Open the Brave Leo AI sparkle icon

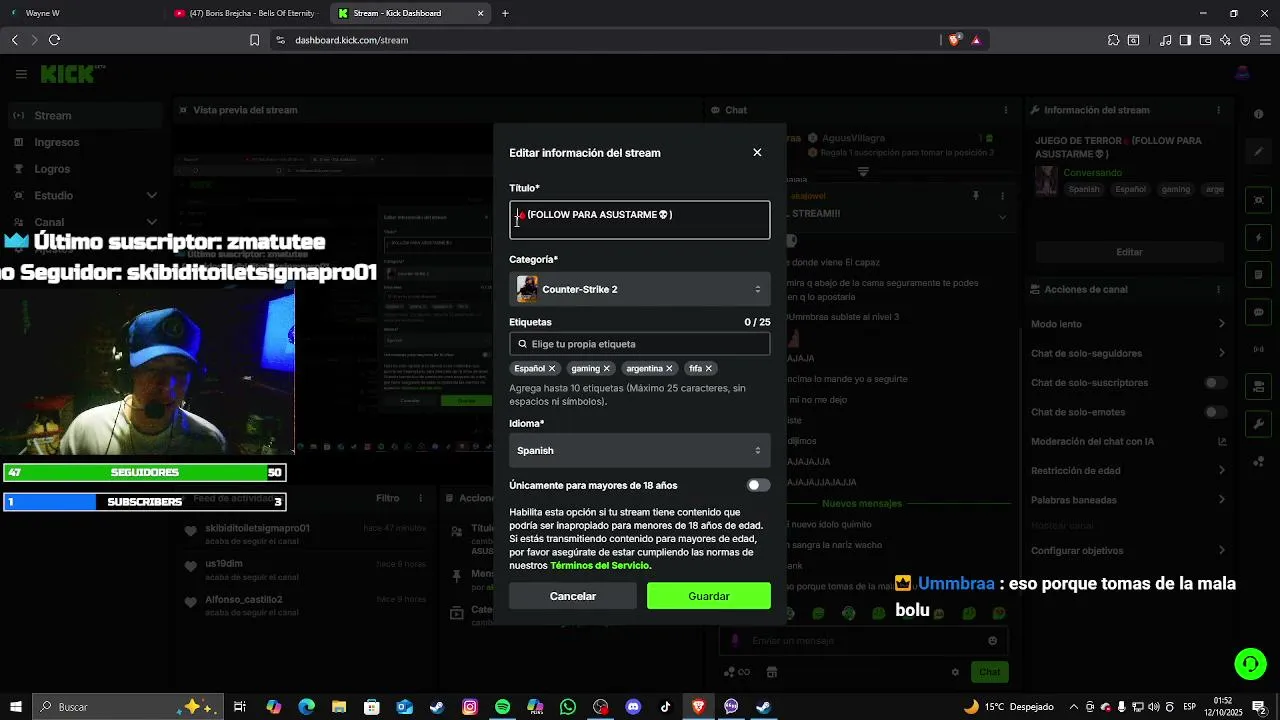pyautogui.click(x=1225, y=40)
